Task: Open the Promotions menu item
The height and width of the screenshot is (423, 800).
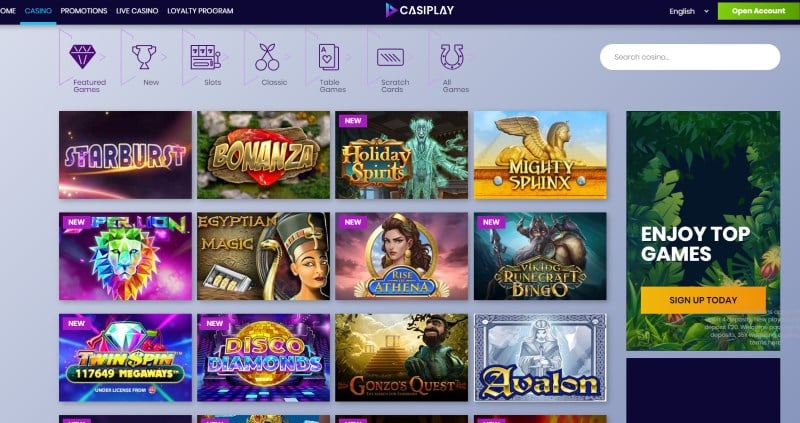Action: click(84, 11)
